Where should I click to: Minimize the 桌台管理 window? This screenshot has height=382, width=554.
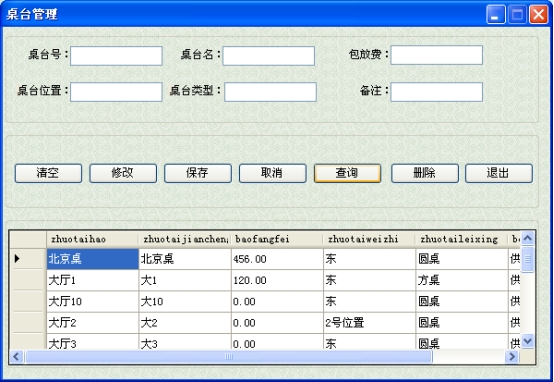point(495,15)
